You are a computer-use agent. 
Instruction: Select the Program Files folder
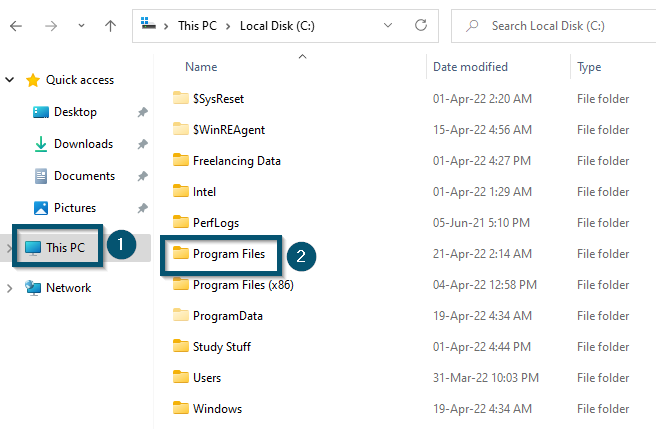[x=229, y=254]
